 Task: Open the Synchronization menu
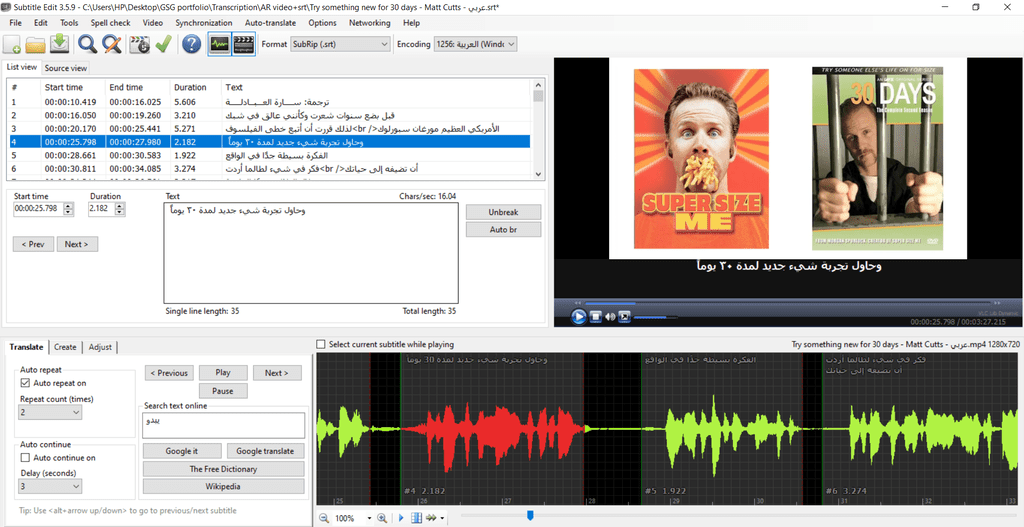pyautogui.click(x=204, y=23)
